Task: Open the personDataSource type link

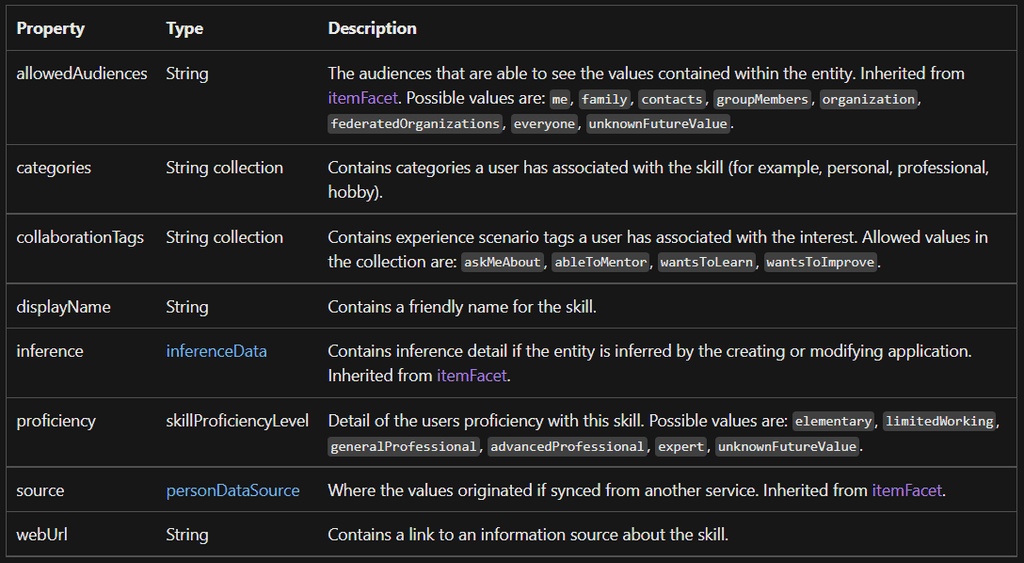Action: tap(232, 491)
